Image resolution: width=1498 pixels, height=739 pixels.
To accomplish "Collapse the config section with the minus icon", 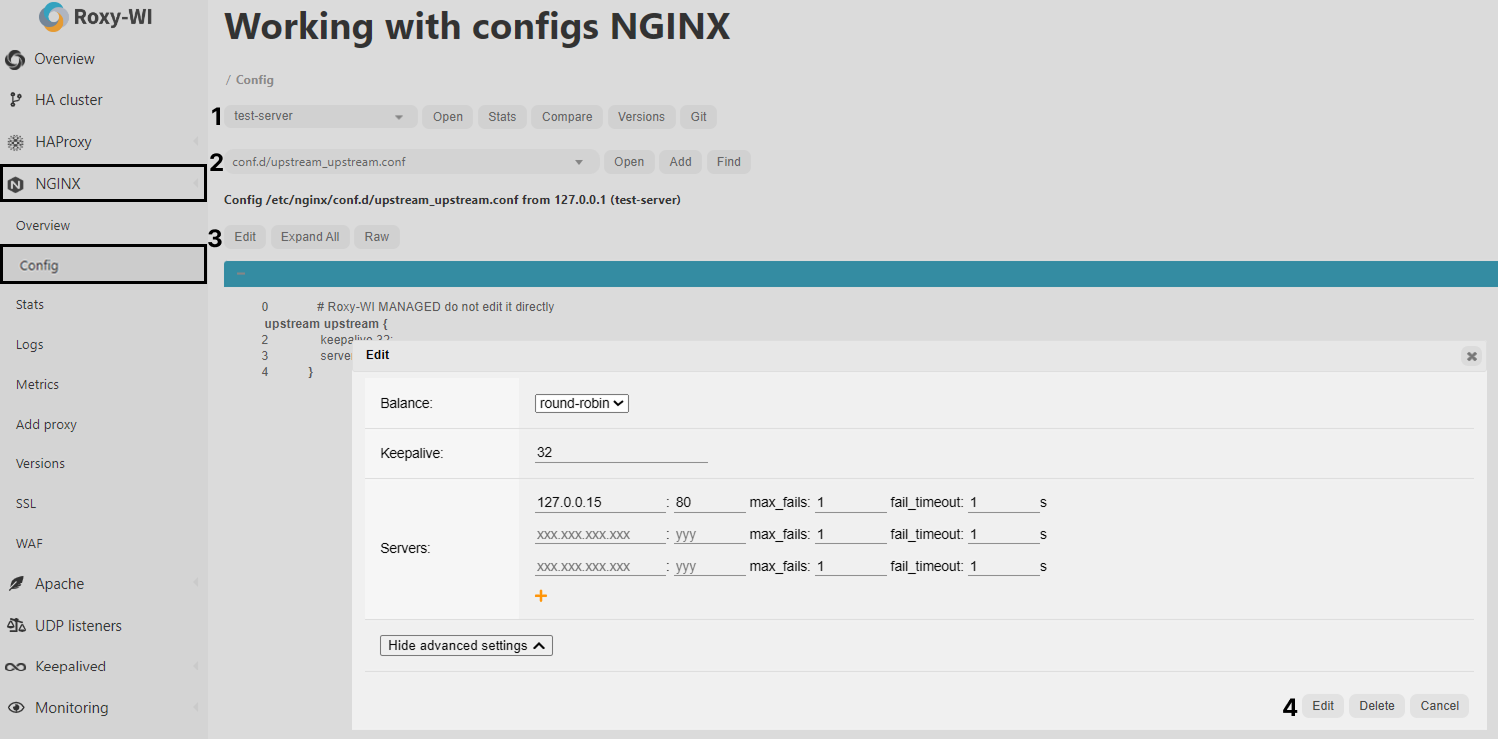I will coord(240,274).
